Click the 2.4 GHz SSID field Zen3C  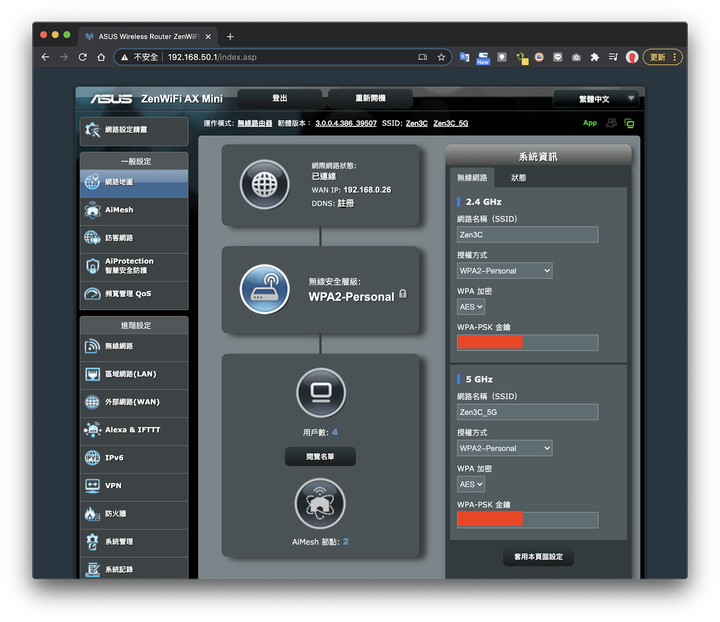tap(528, 235)
